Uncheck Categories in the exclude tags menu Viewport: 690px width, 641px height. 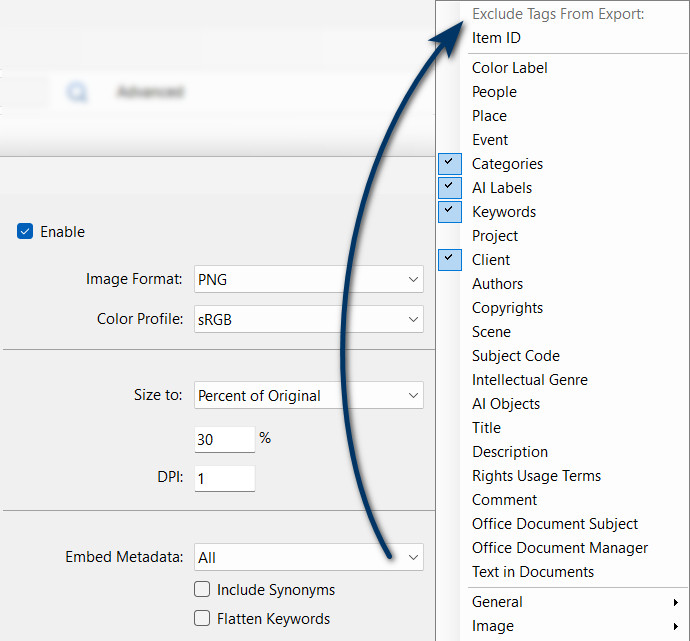click(x=507, y=164)
